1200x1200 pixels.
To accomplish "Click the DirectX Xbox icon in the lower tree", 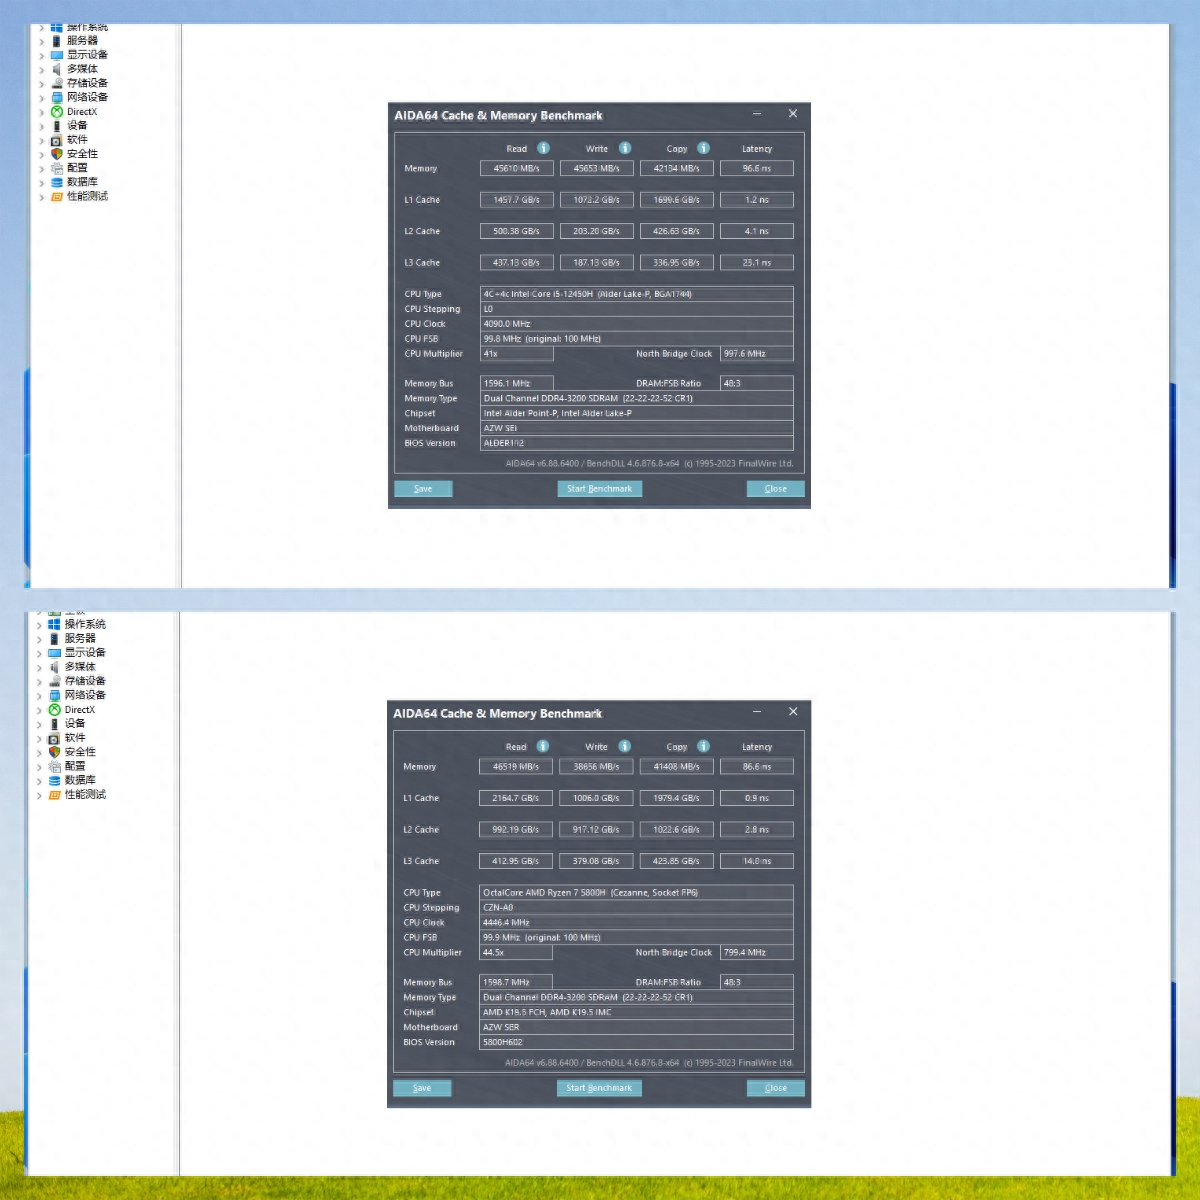I will click(55, 710).
